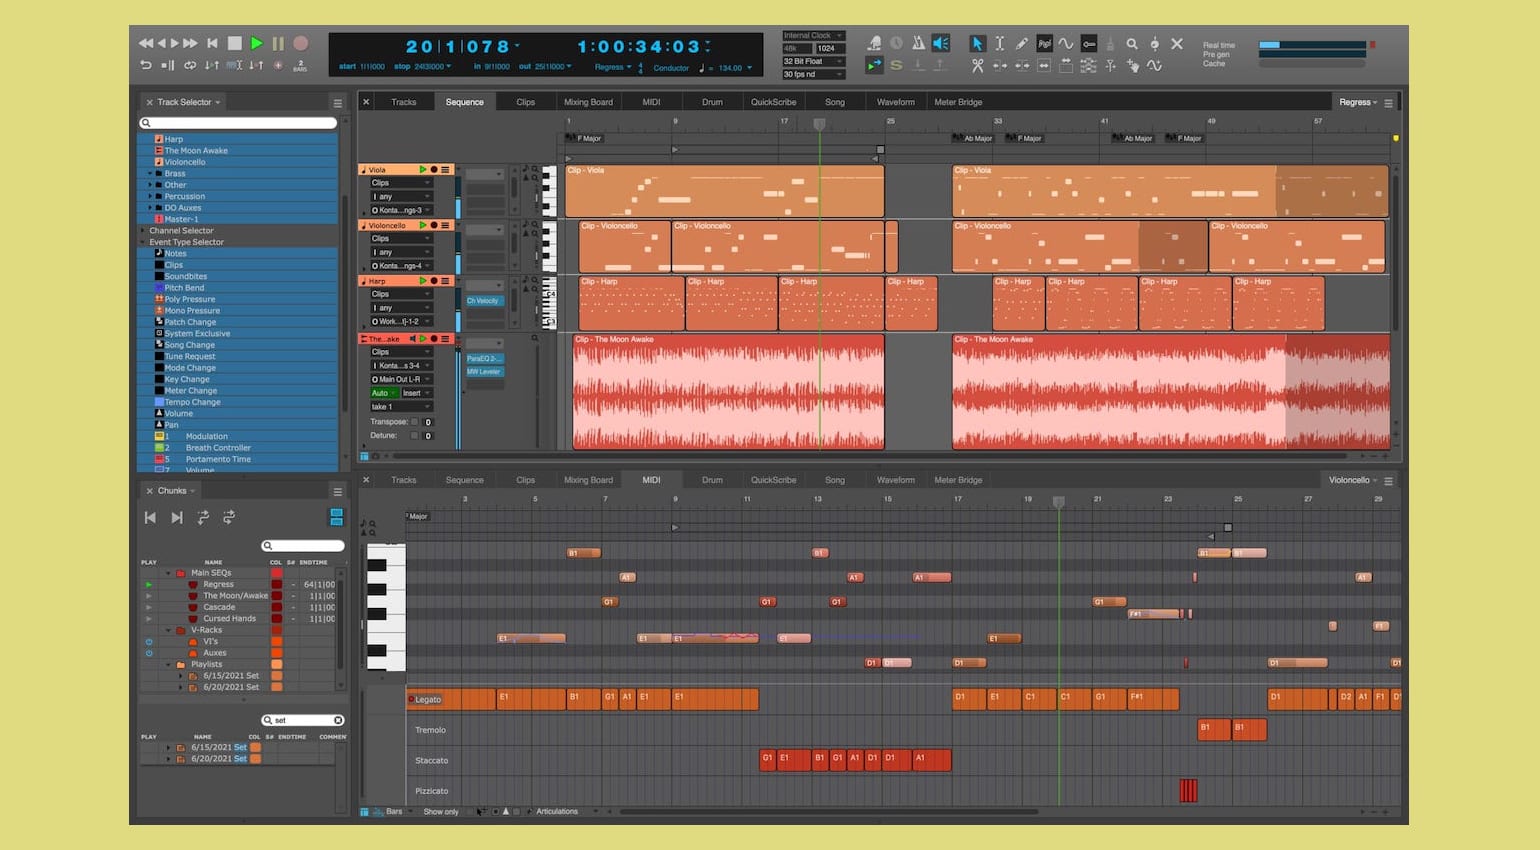Click the Chunks skip-to-previous icon
This screenshot has width=1540, height=850.
(150, 517)
